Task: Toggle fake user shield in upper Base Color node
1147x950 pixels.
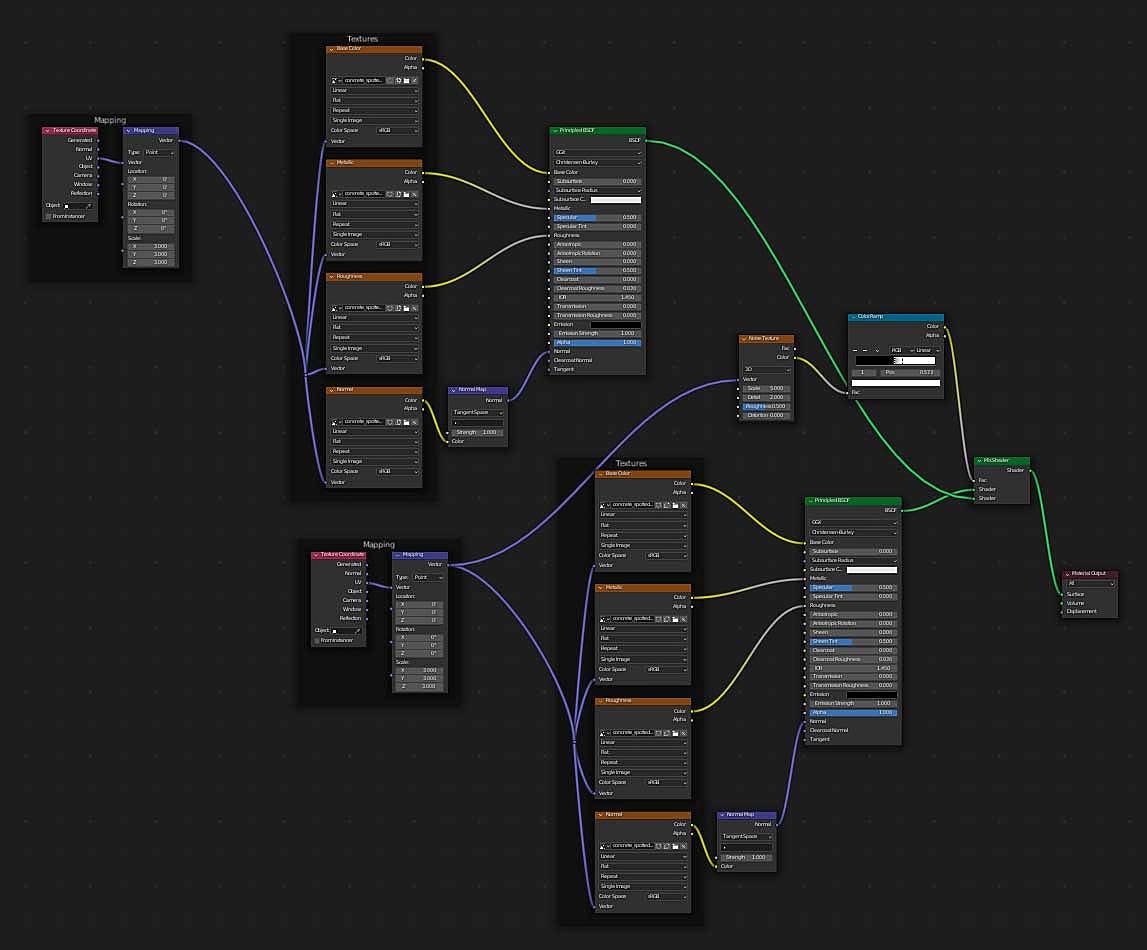Action: pyautogui.click(x=390, y=80)
